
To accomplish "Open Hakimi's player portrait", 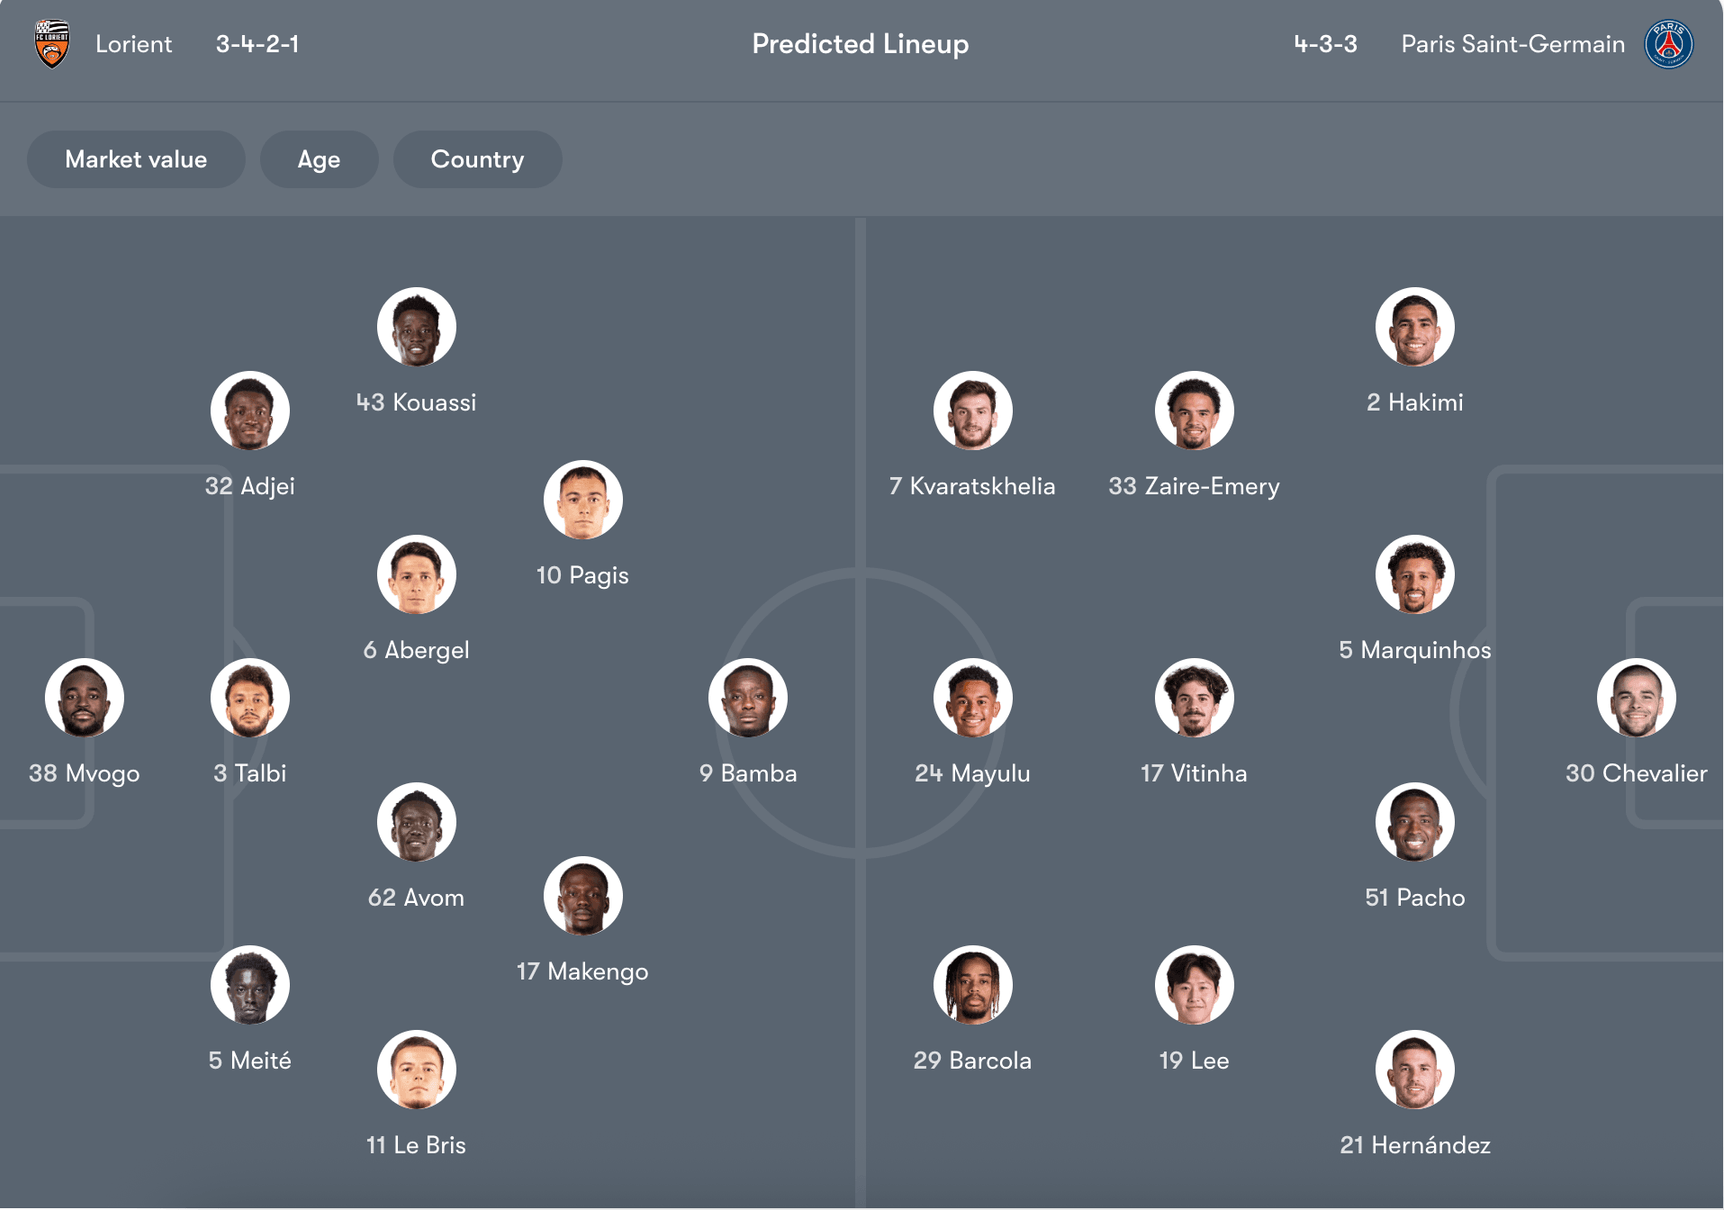I will 1415,326.
